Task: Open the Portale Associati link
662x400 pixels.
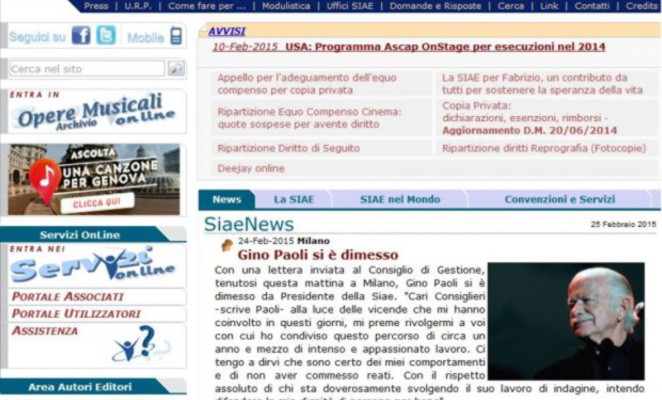Action: click(x=67, y=297)
